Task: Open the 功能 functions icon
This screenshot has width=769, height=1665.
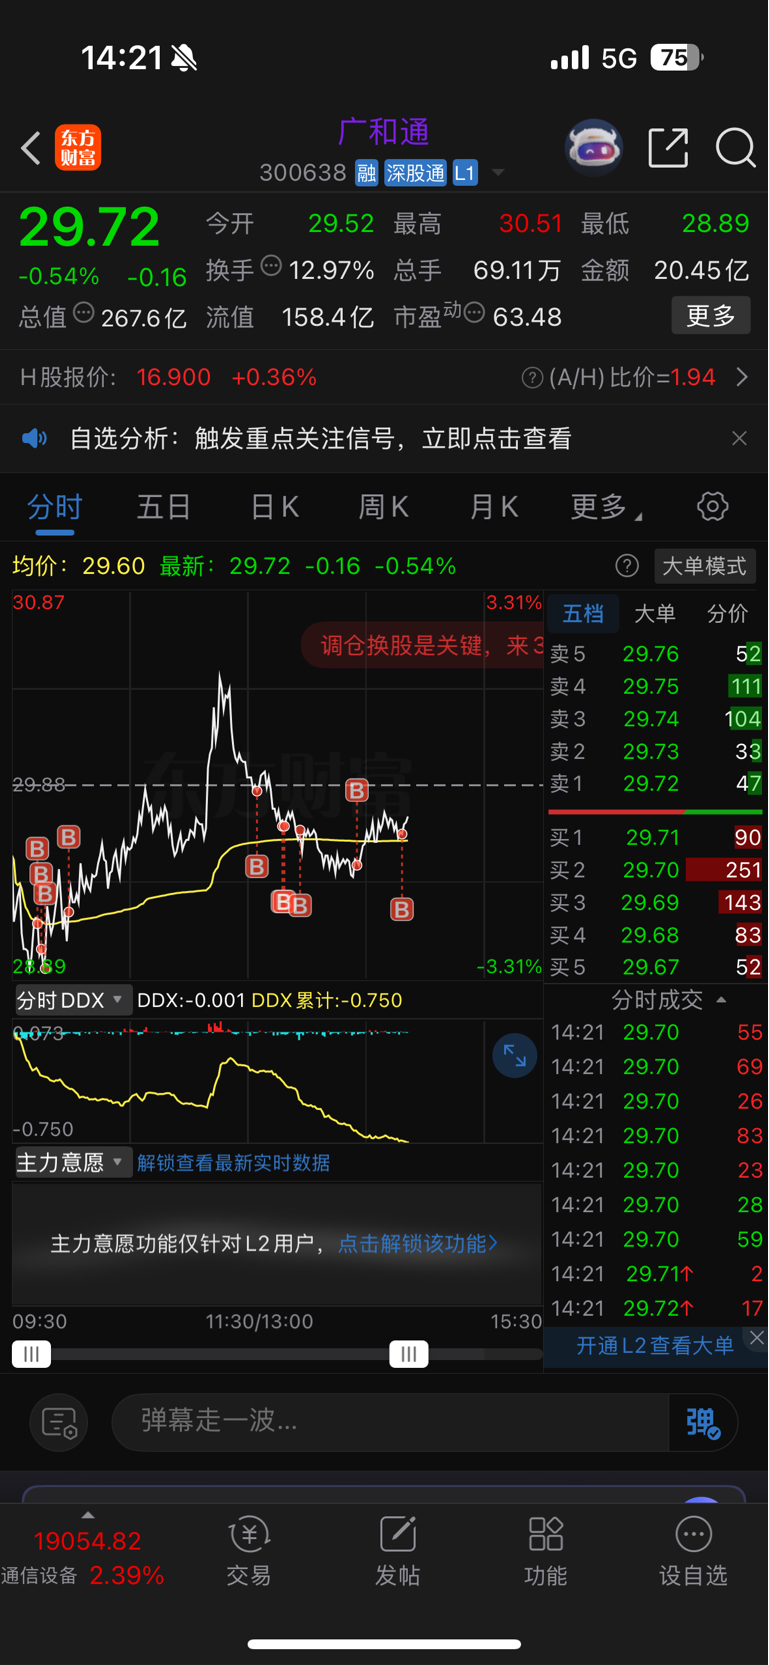Action: click(x=546, y=1552)
